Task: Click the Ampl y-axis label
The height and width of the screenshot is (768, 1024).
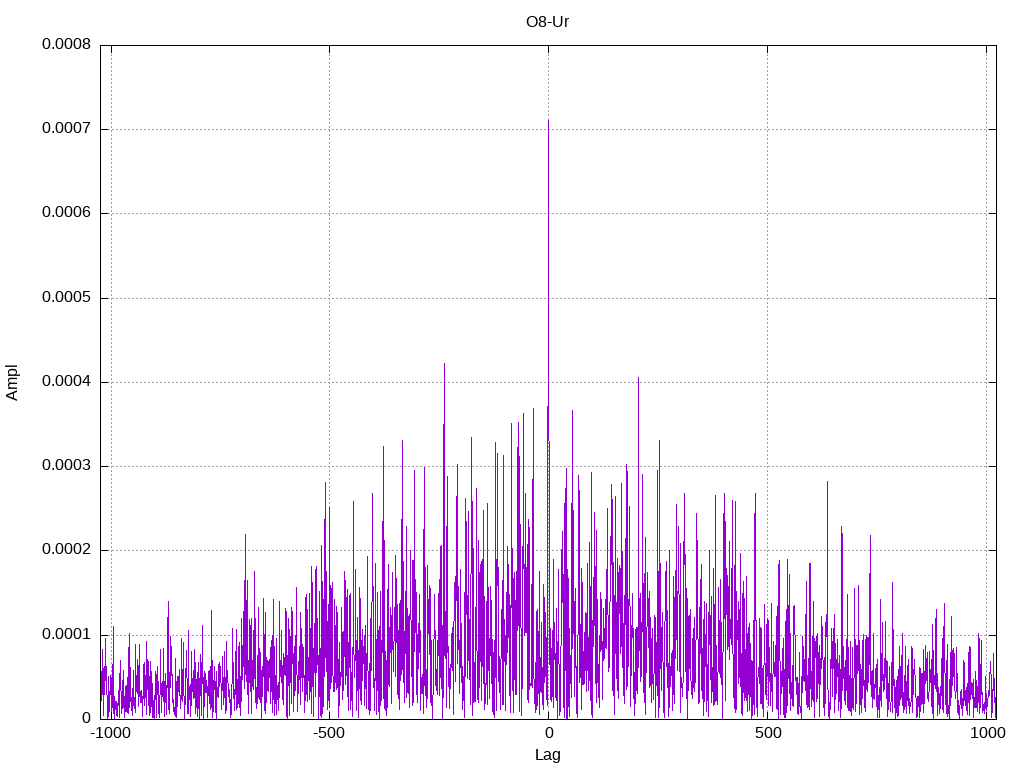Action: click(x=12, y=383)
